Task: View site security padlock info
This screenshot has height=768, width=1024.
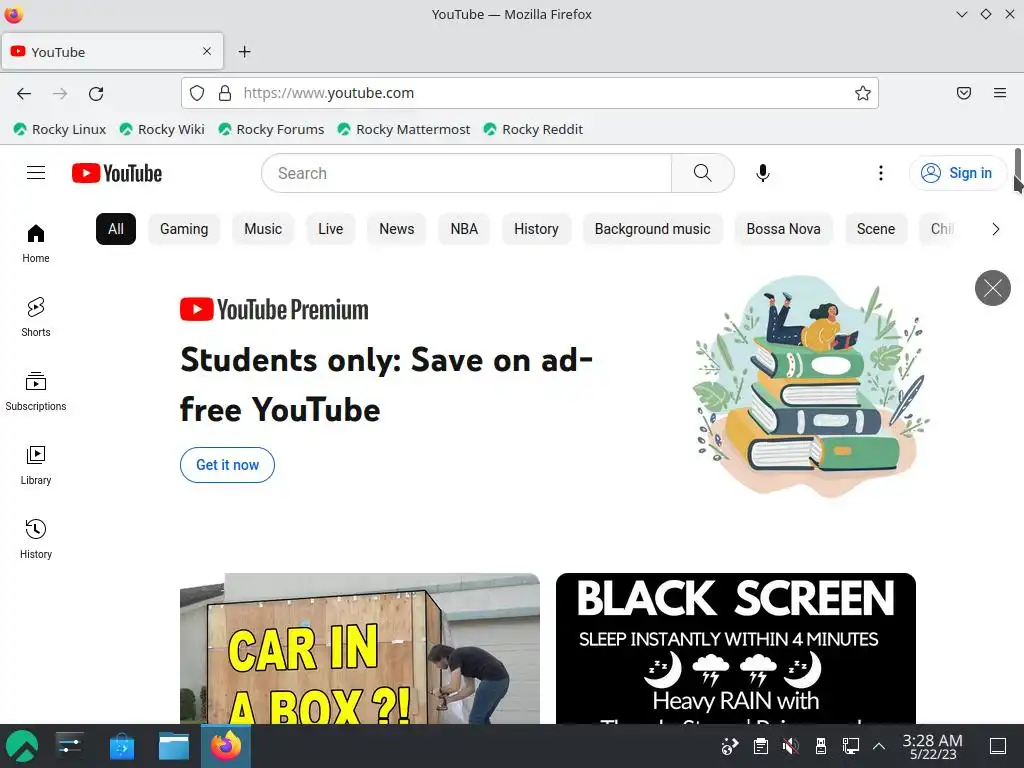Action: click(x=225, y=93)
